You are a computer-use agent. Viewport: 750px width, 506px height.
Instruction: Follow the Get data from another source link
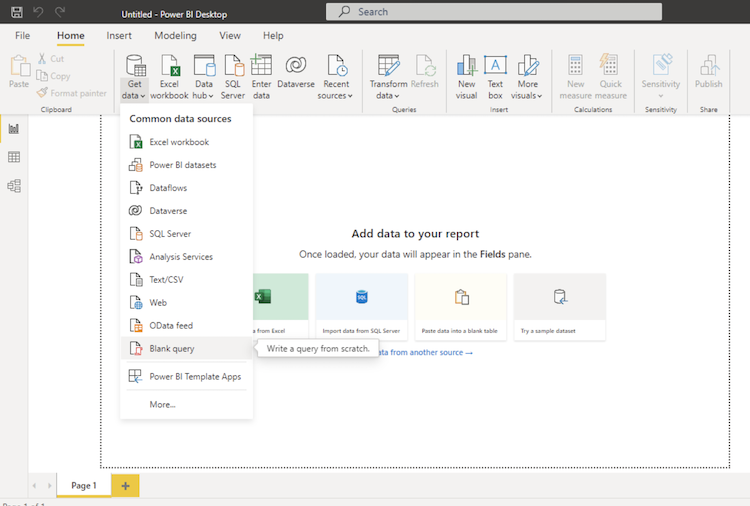coord(426,352)
